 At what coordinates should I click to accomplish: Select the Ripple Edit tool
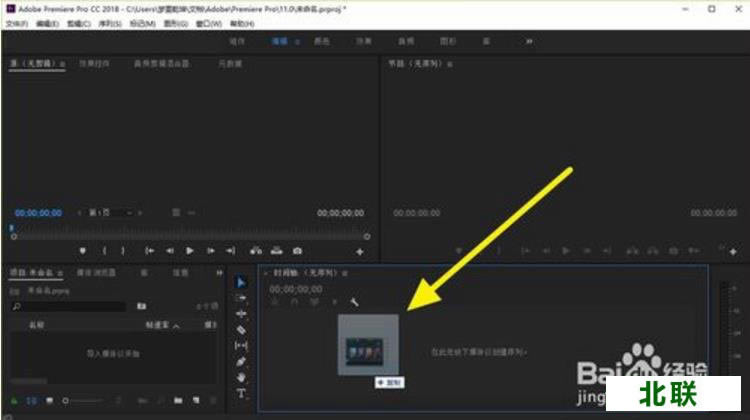click(241, 313)
